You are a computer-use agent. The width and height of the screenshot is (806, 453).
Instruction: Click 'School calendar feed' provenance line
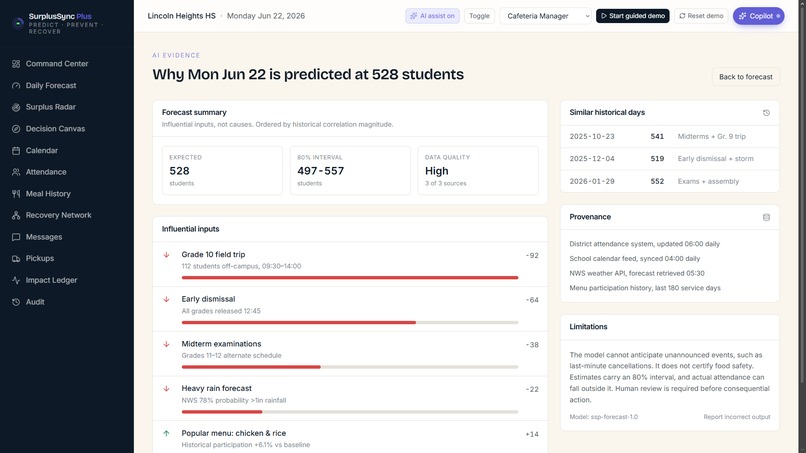click(635, 259)
